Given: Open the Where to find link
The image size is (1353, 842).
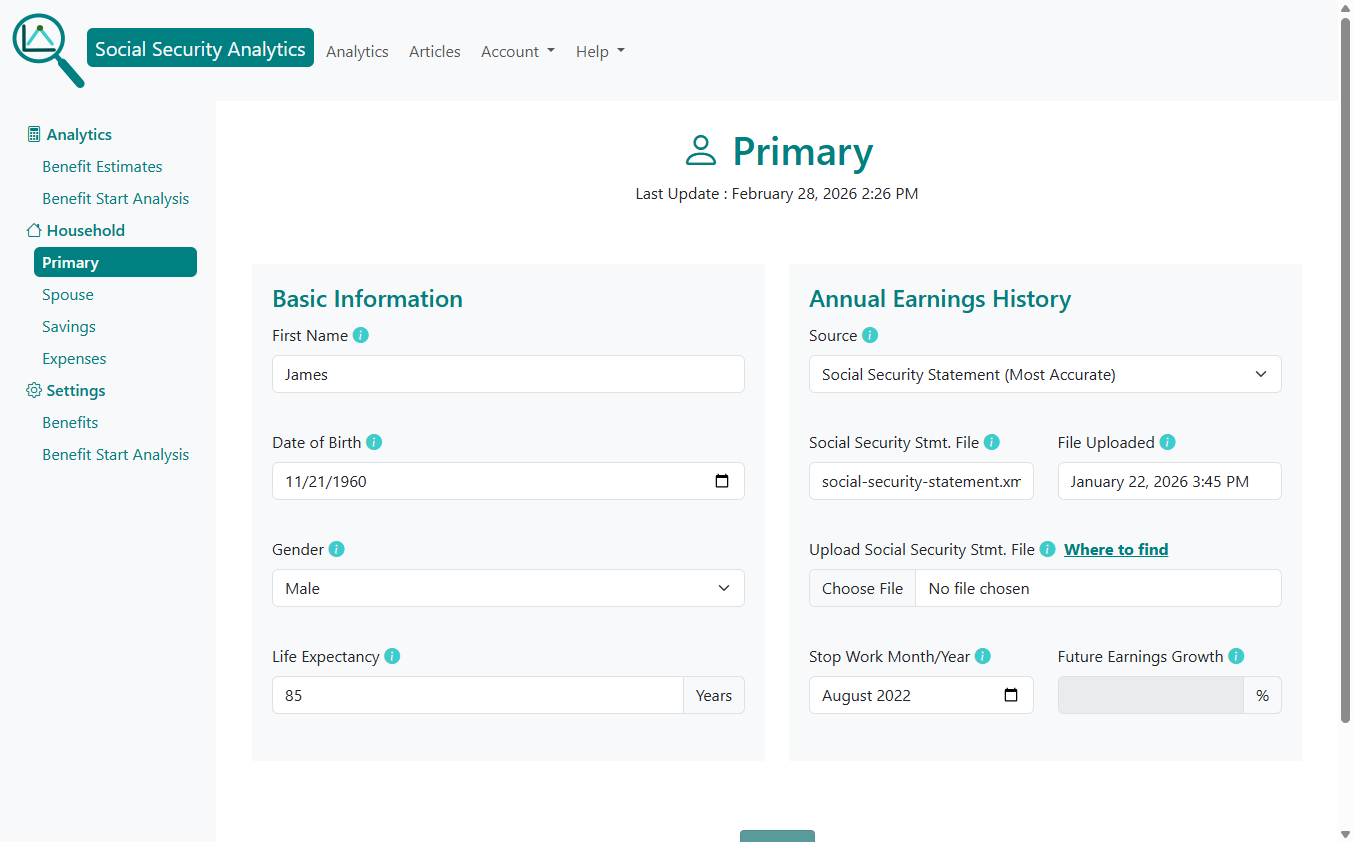Looking at the screenshot, I should point(1116,549).
